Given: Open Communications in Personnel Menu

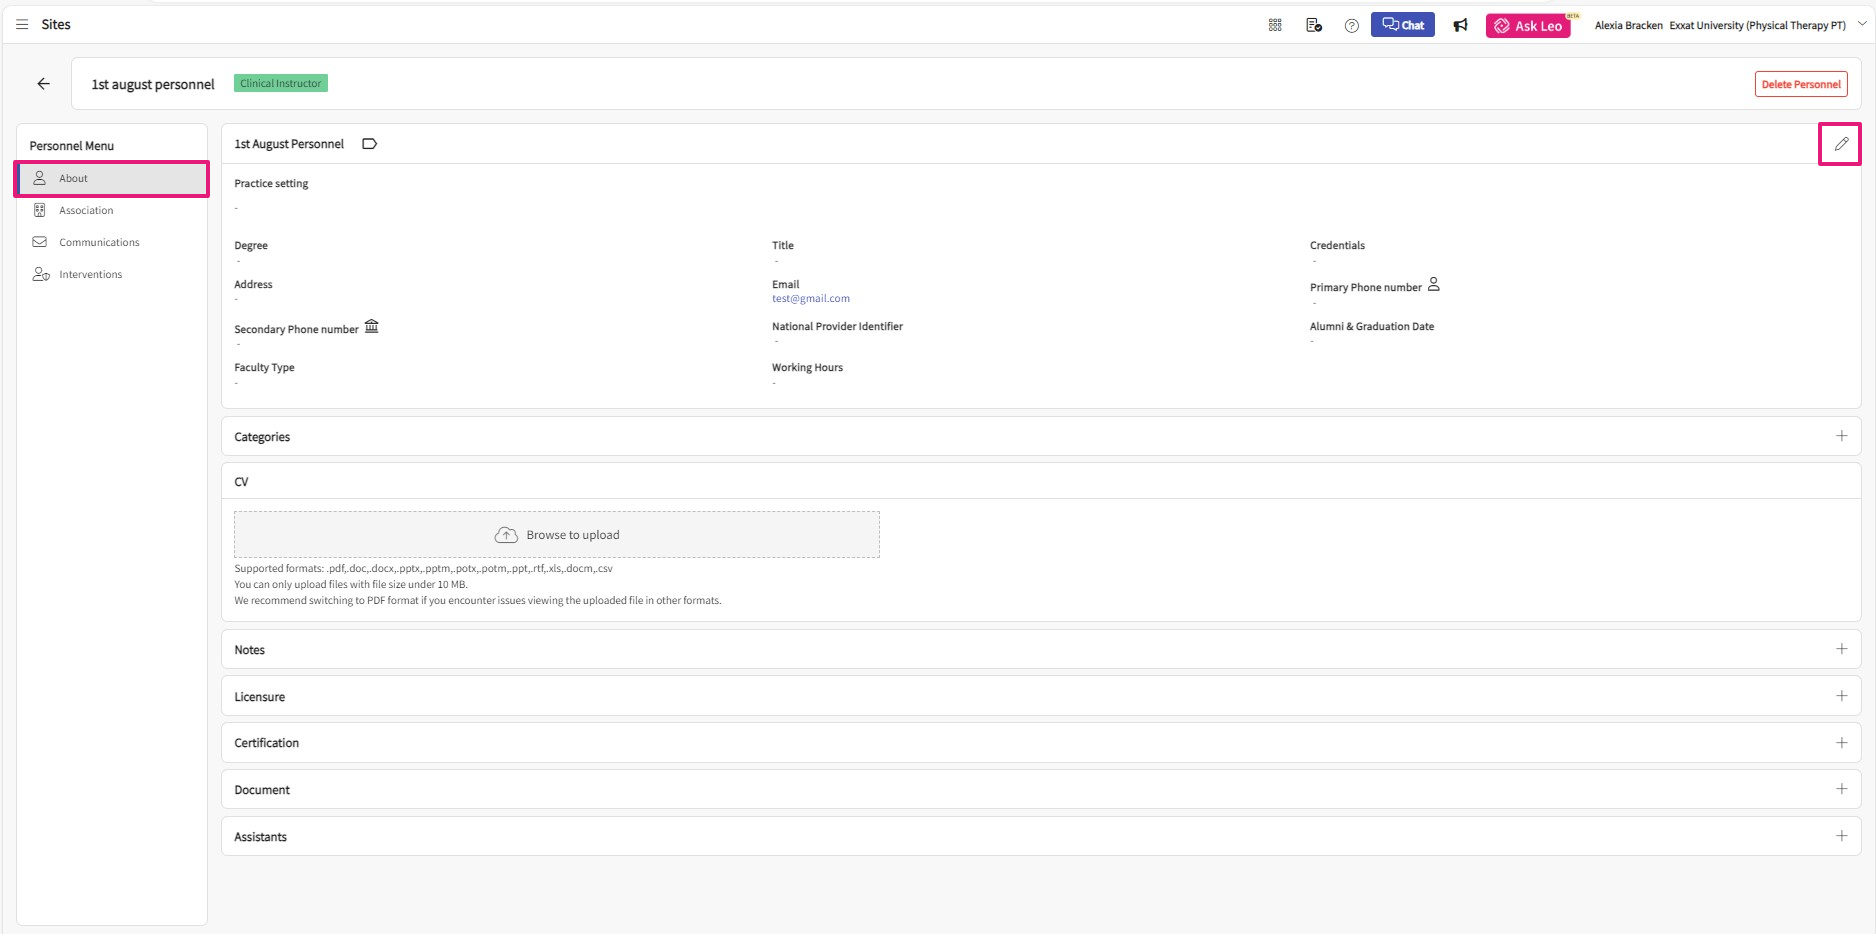Looking at the screenshot, I should (x=99, y=242).
